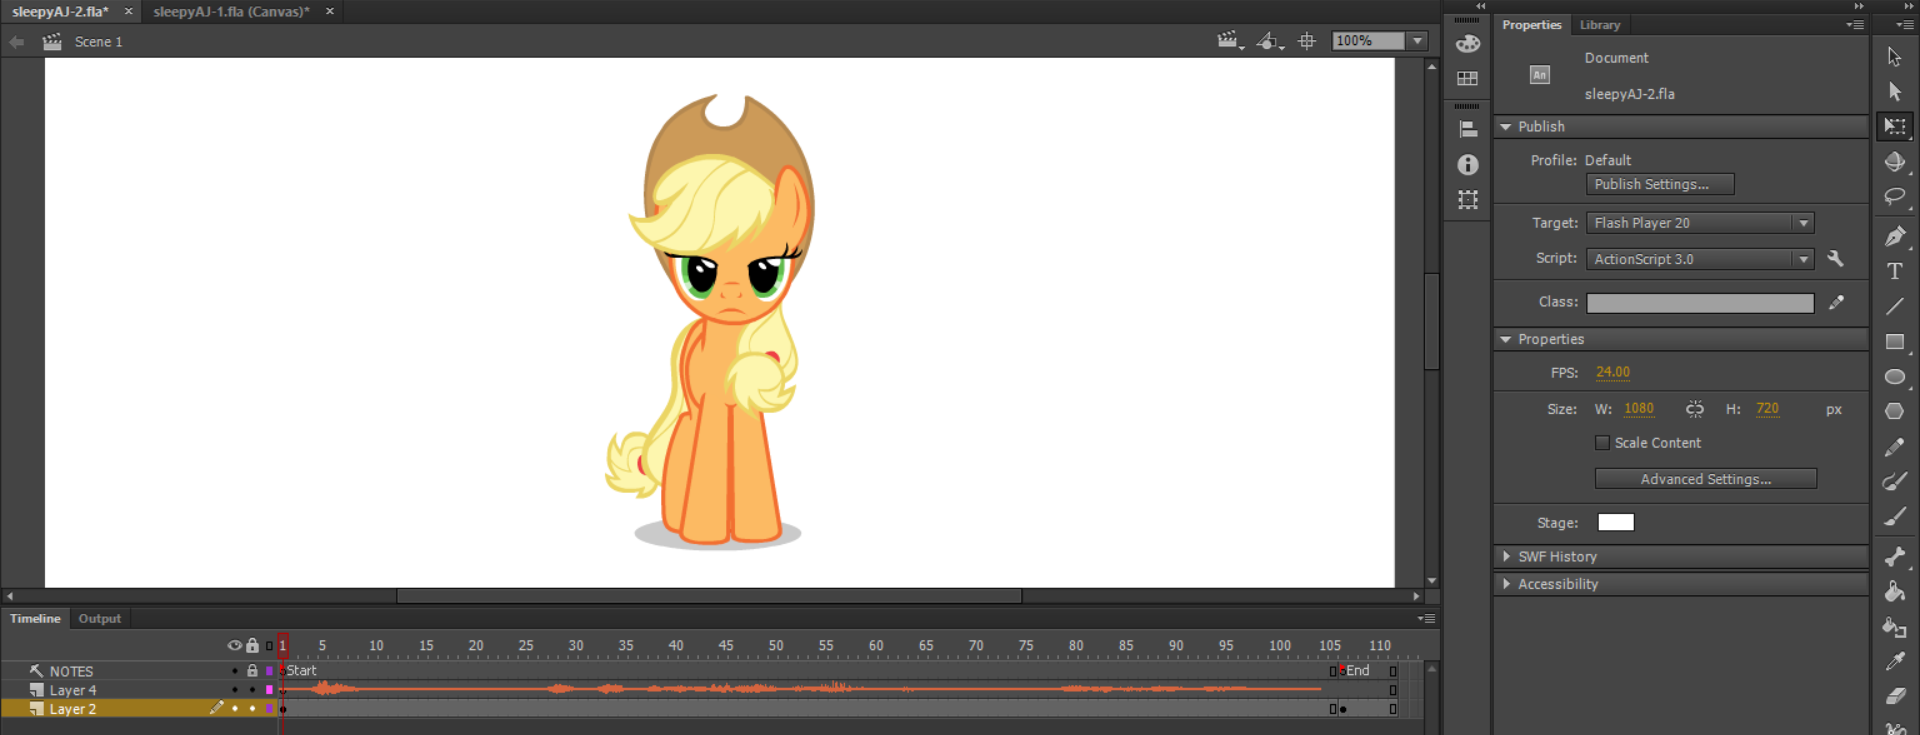Click the Edit Symbols icon above the stage
Screen dimensions: 1920x735
click(x=1269, y=41)
